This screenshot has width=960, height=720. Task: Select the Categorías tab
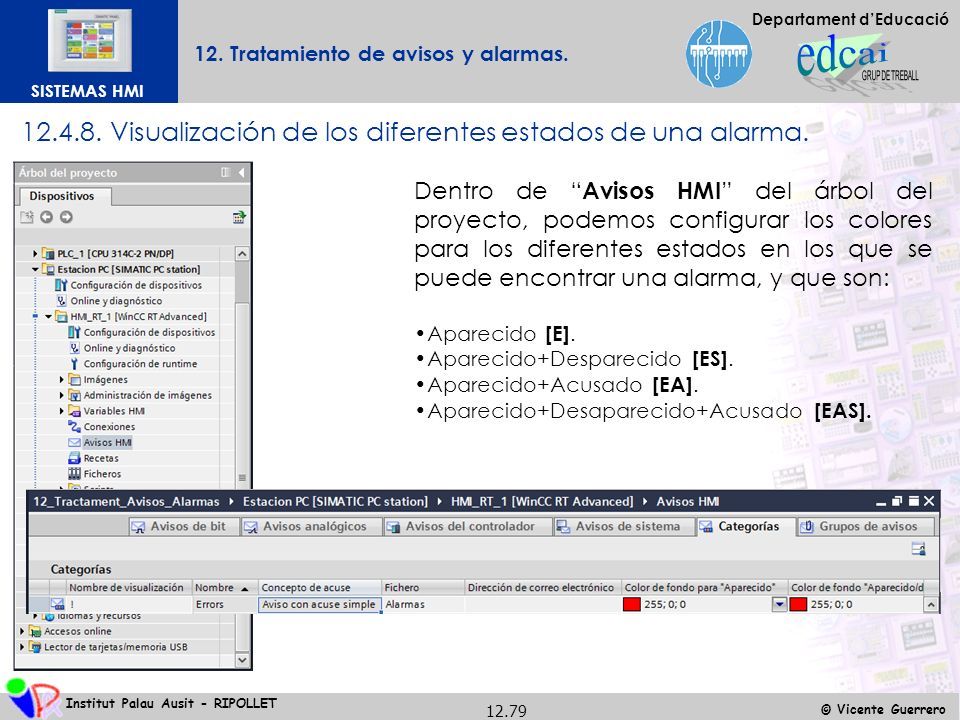click(745, 527)
